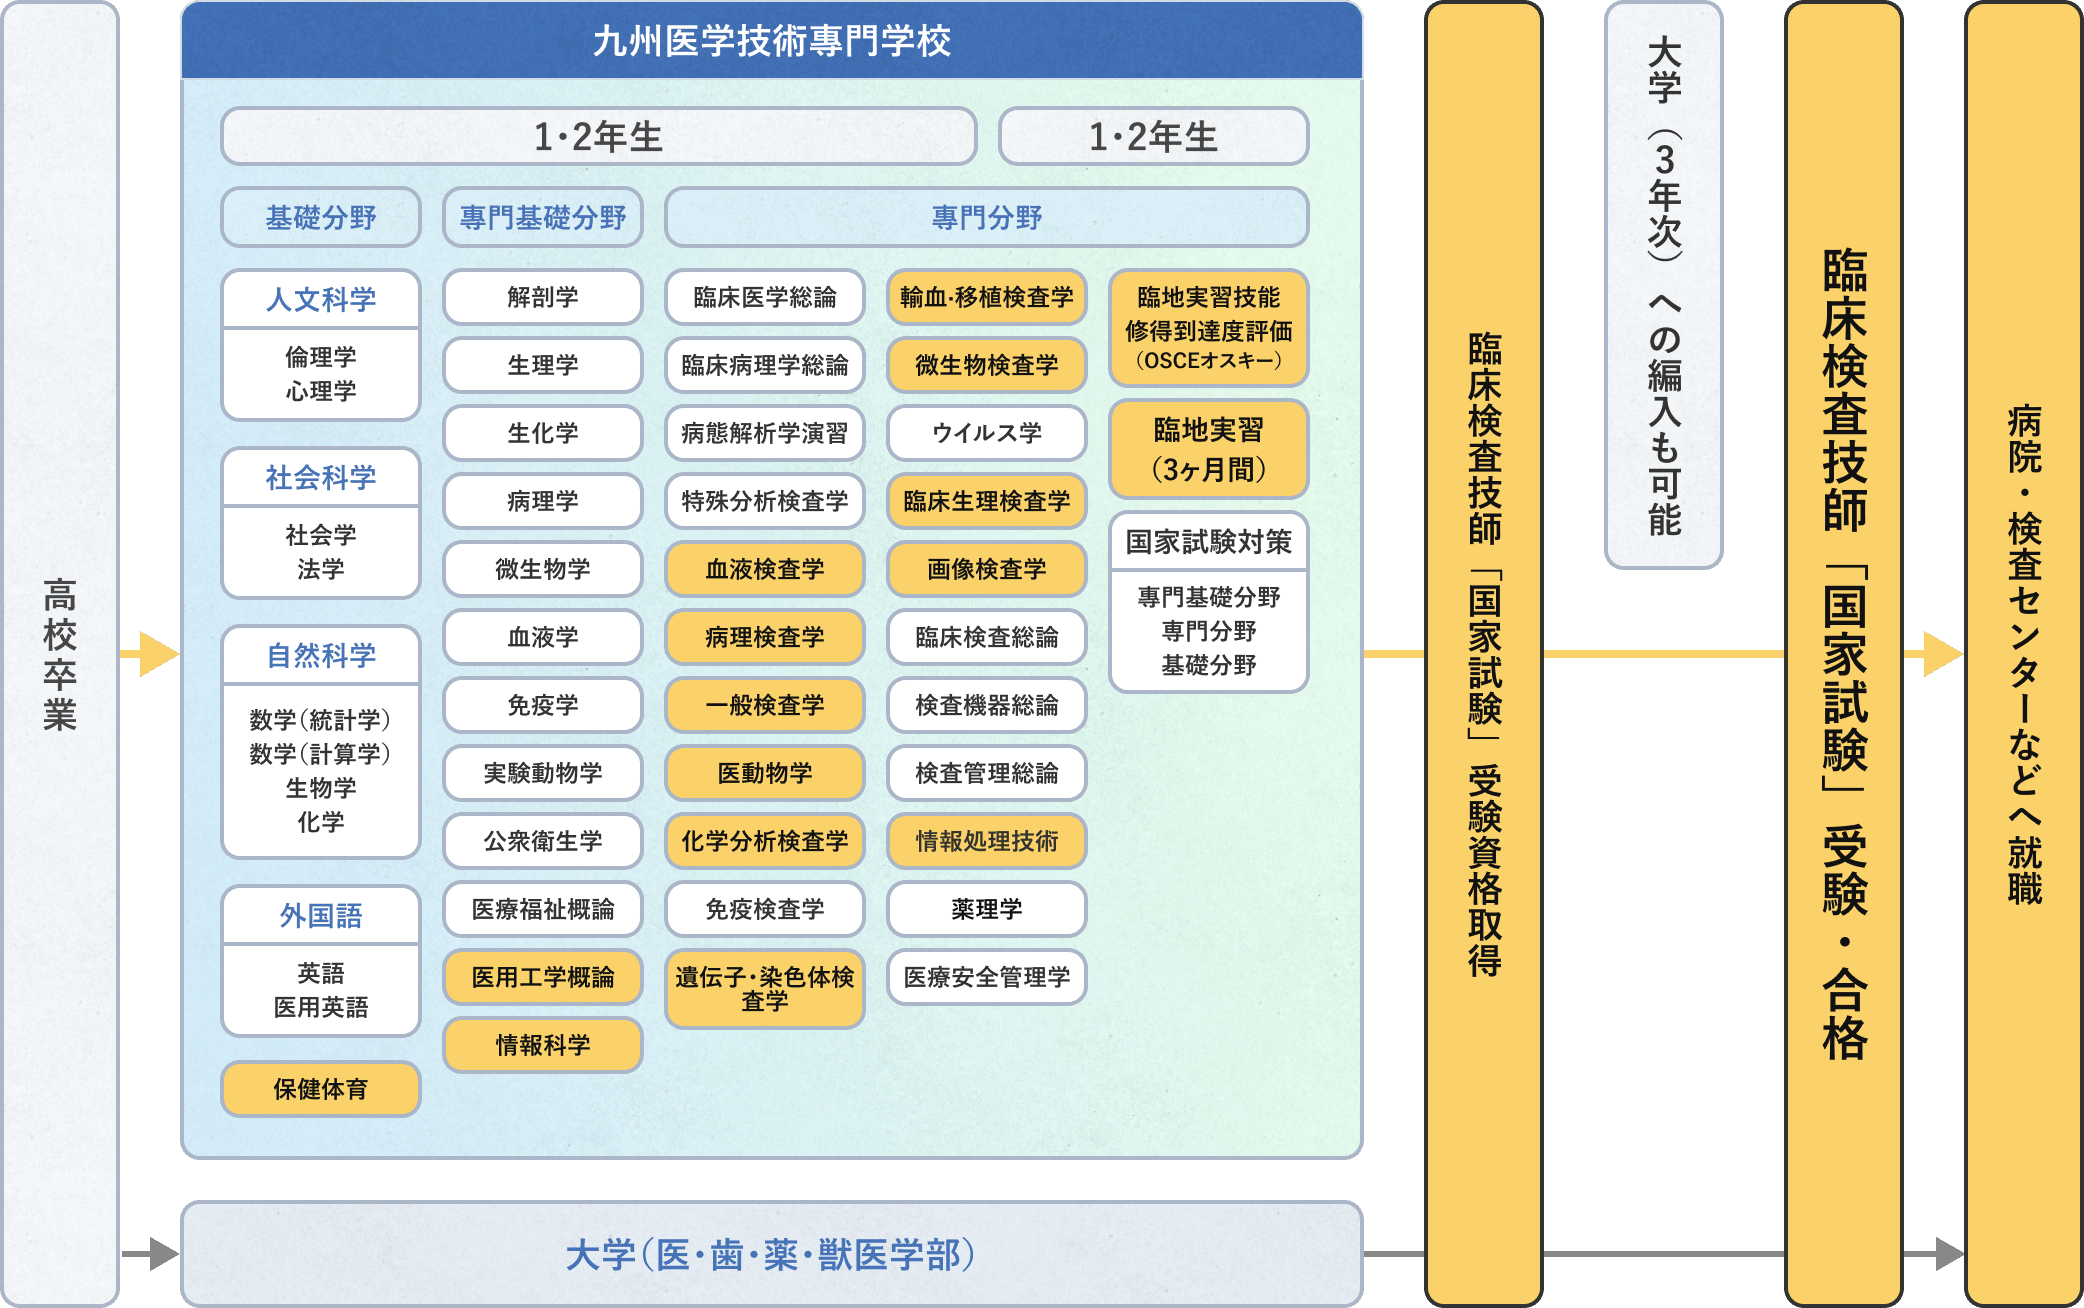This screenshot has width=2084, height=1308.
Task: Select the 生化学 box
Action: pyautogui.click(x=543, y=433)
